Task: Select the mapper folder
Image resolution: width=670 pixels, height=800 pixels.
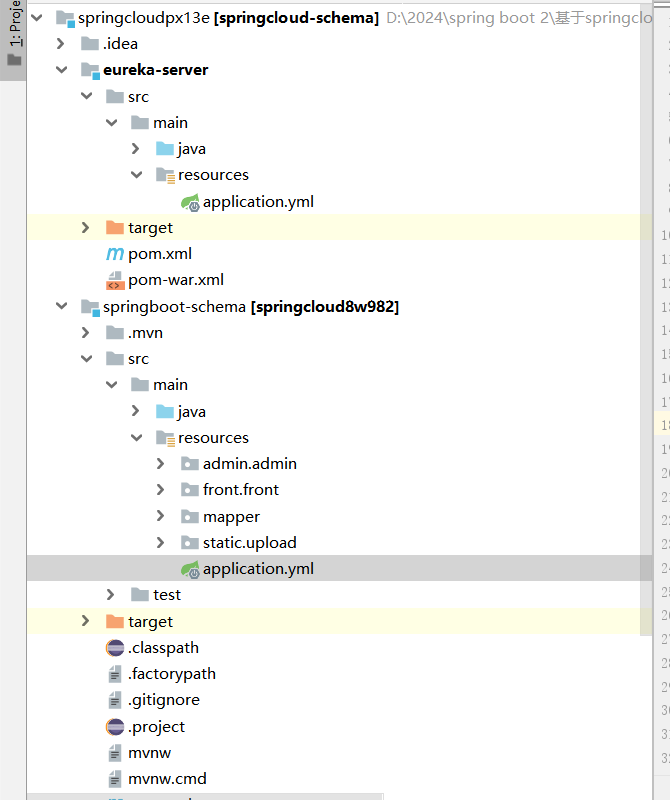Action: tap(231, 517)
